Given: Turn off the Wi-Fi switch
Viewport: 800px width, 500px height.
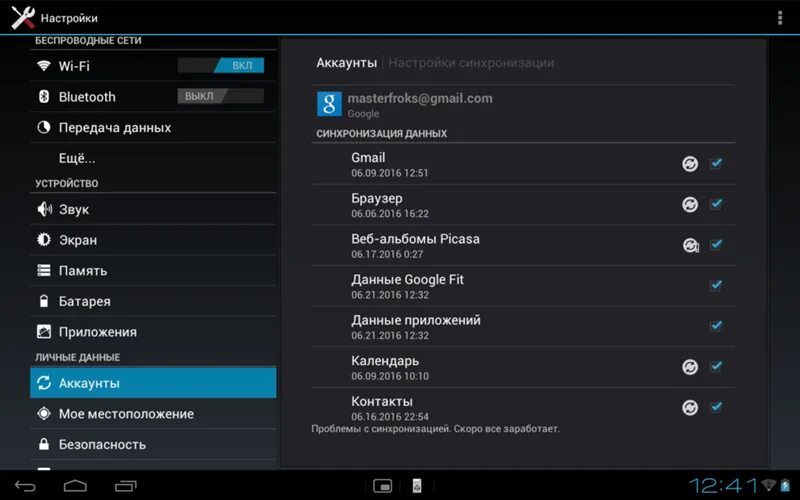Looking at the screenshot, I should (x=221, y=65).
